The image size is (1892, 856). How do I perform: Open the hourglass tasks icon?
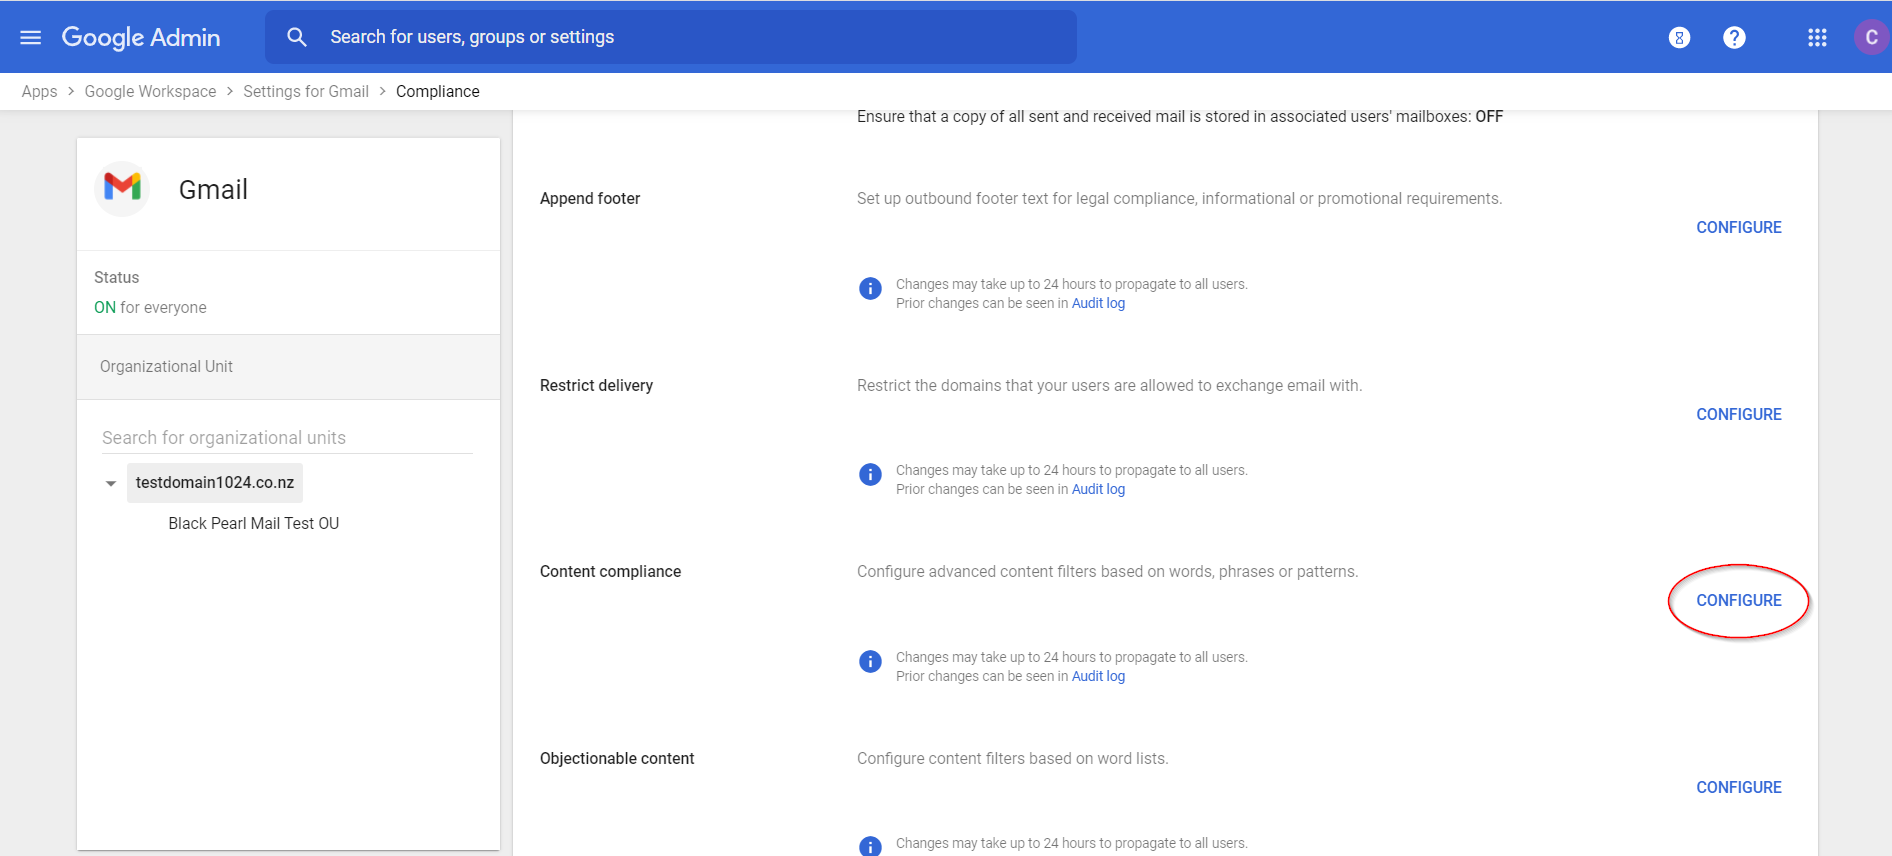pos(1679,37)
